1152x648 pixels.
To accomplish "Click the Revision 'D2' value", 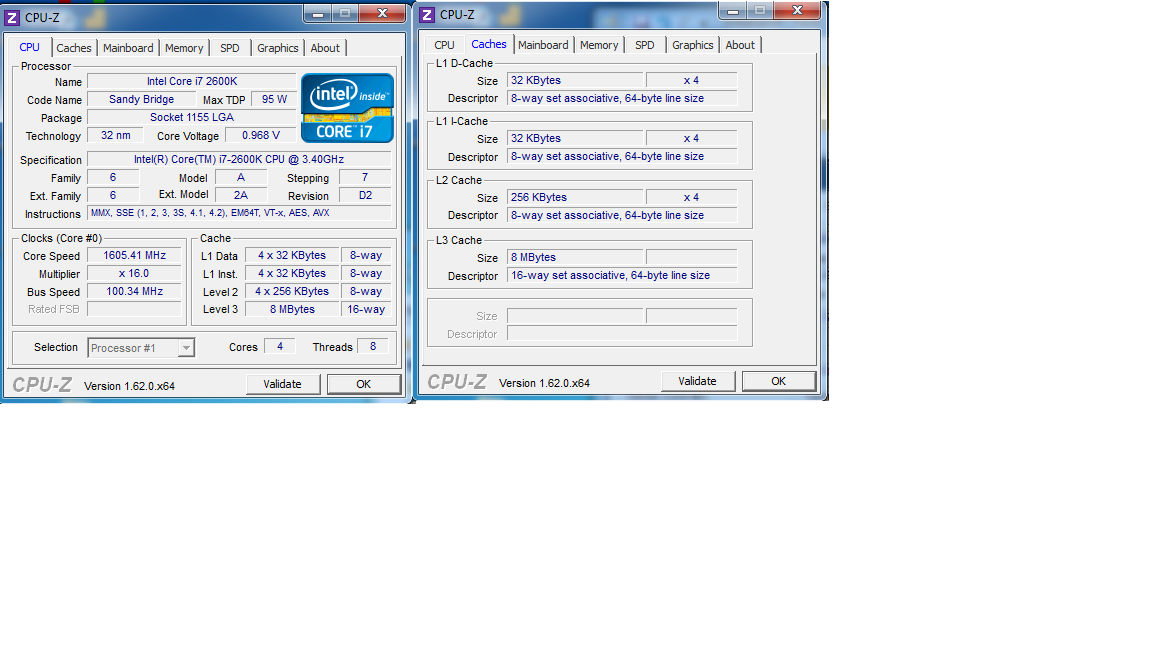I will pyautogui.click(x=365, y=195).
